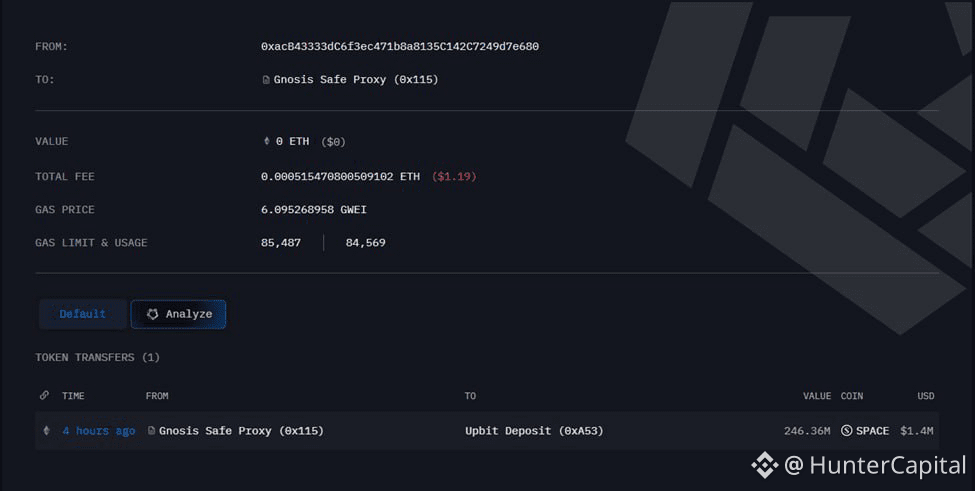Switch to the Analyze tab
975x491 pixels.
(x=178, y=314)
